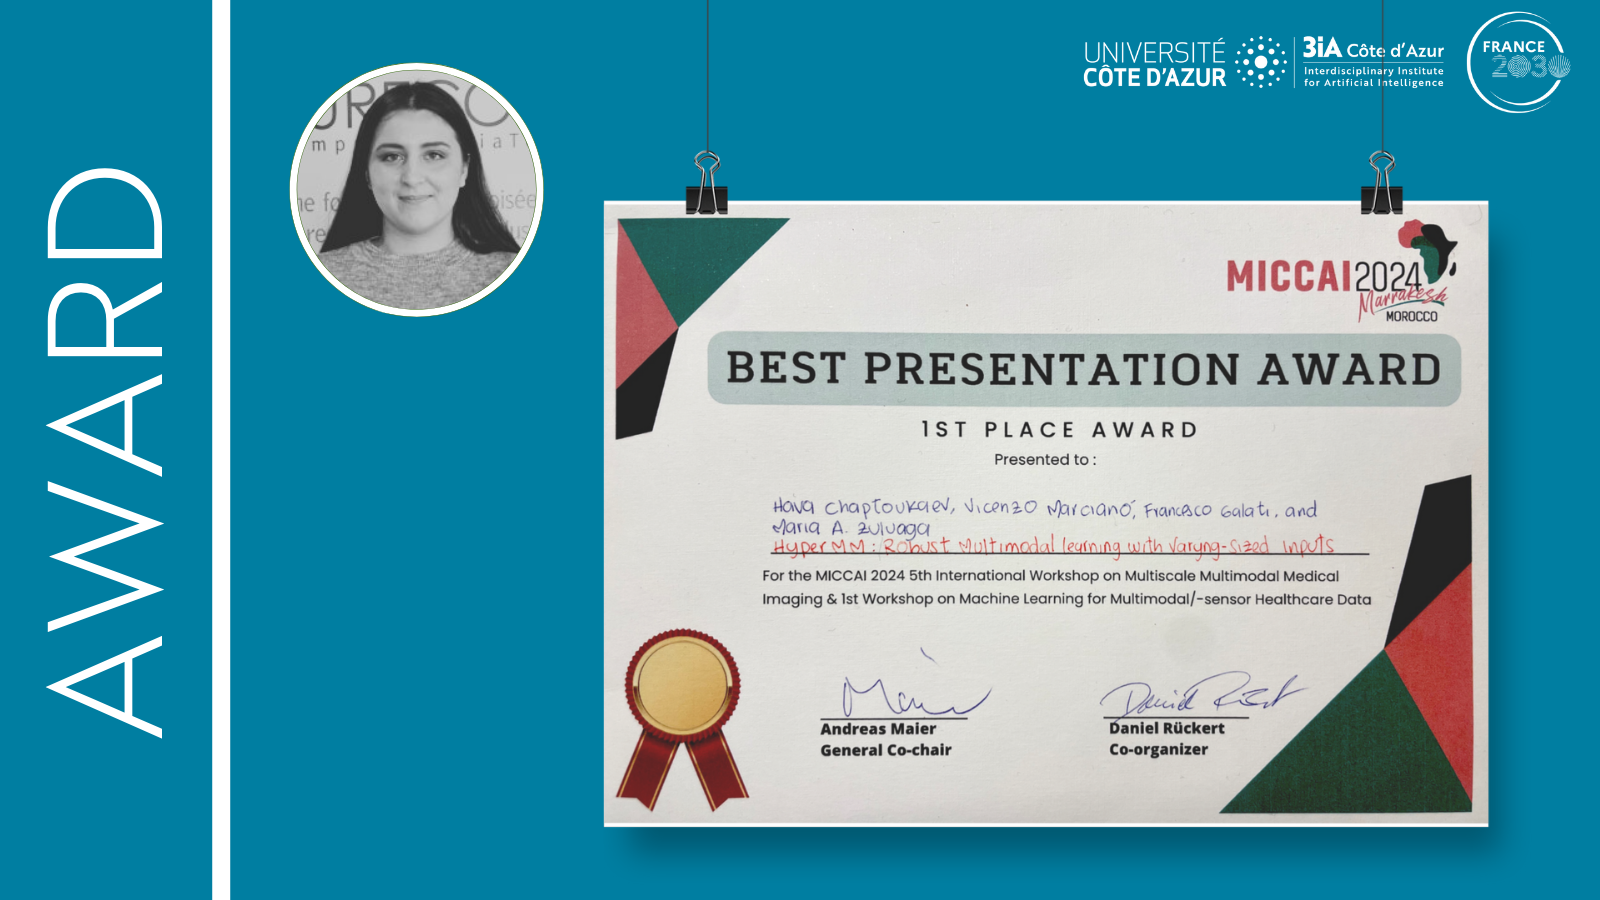Screen dimensions: 1600x900
Task: Click the left binder clip
Action: pyautogui.click(x=706, y=182)
